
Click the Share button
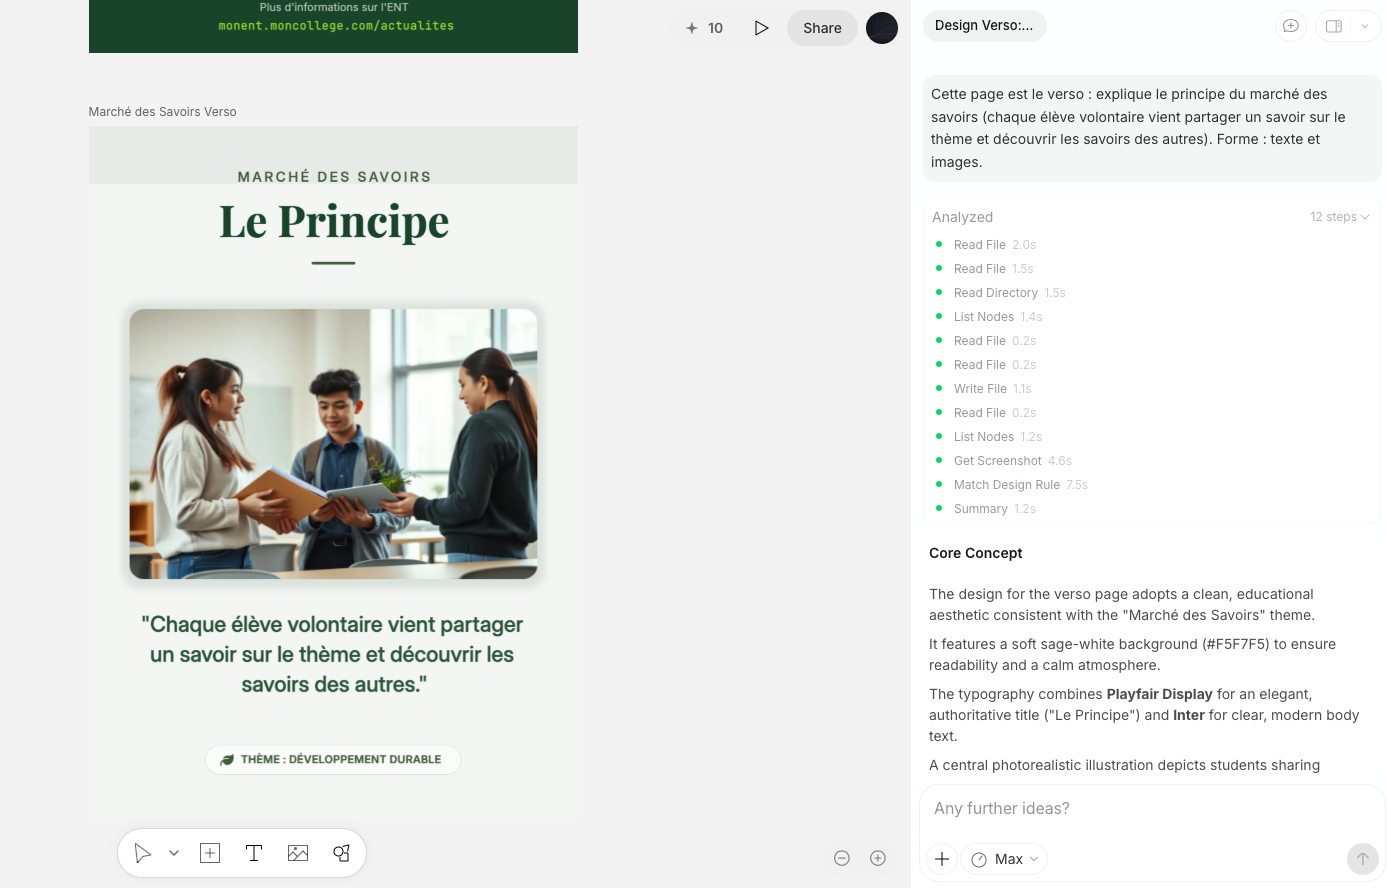822,28
